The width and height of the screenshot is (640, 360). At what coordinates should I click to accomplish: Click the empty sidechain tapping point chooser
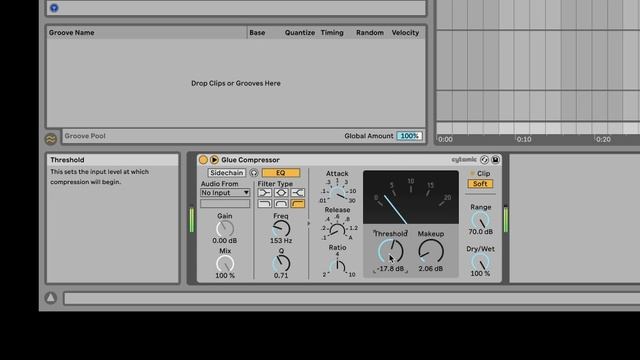[x=225, y=203]
